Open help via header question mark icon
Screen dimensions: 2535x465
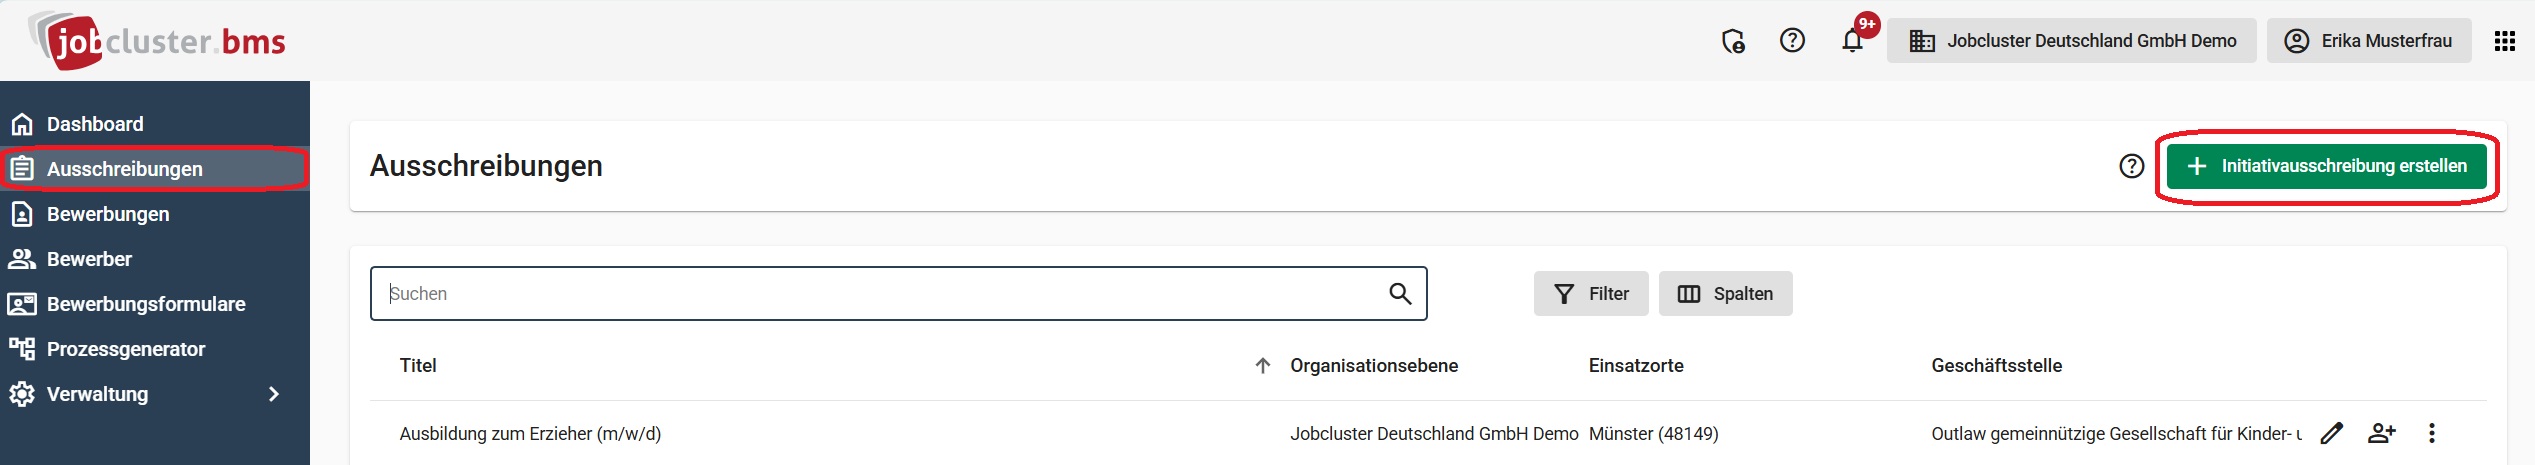point(1792,41)
